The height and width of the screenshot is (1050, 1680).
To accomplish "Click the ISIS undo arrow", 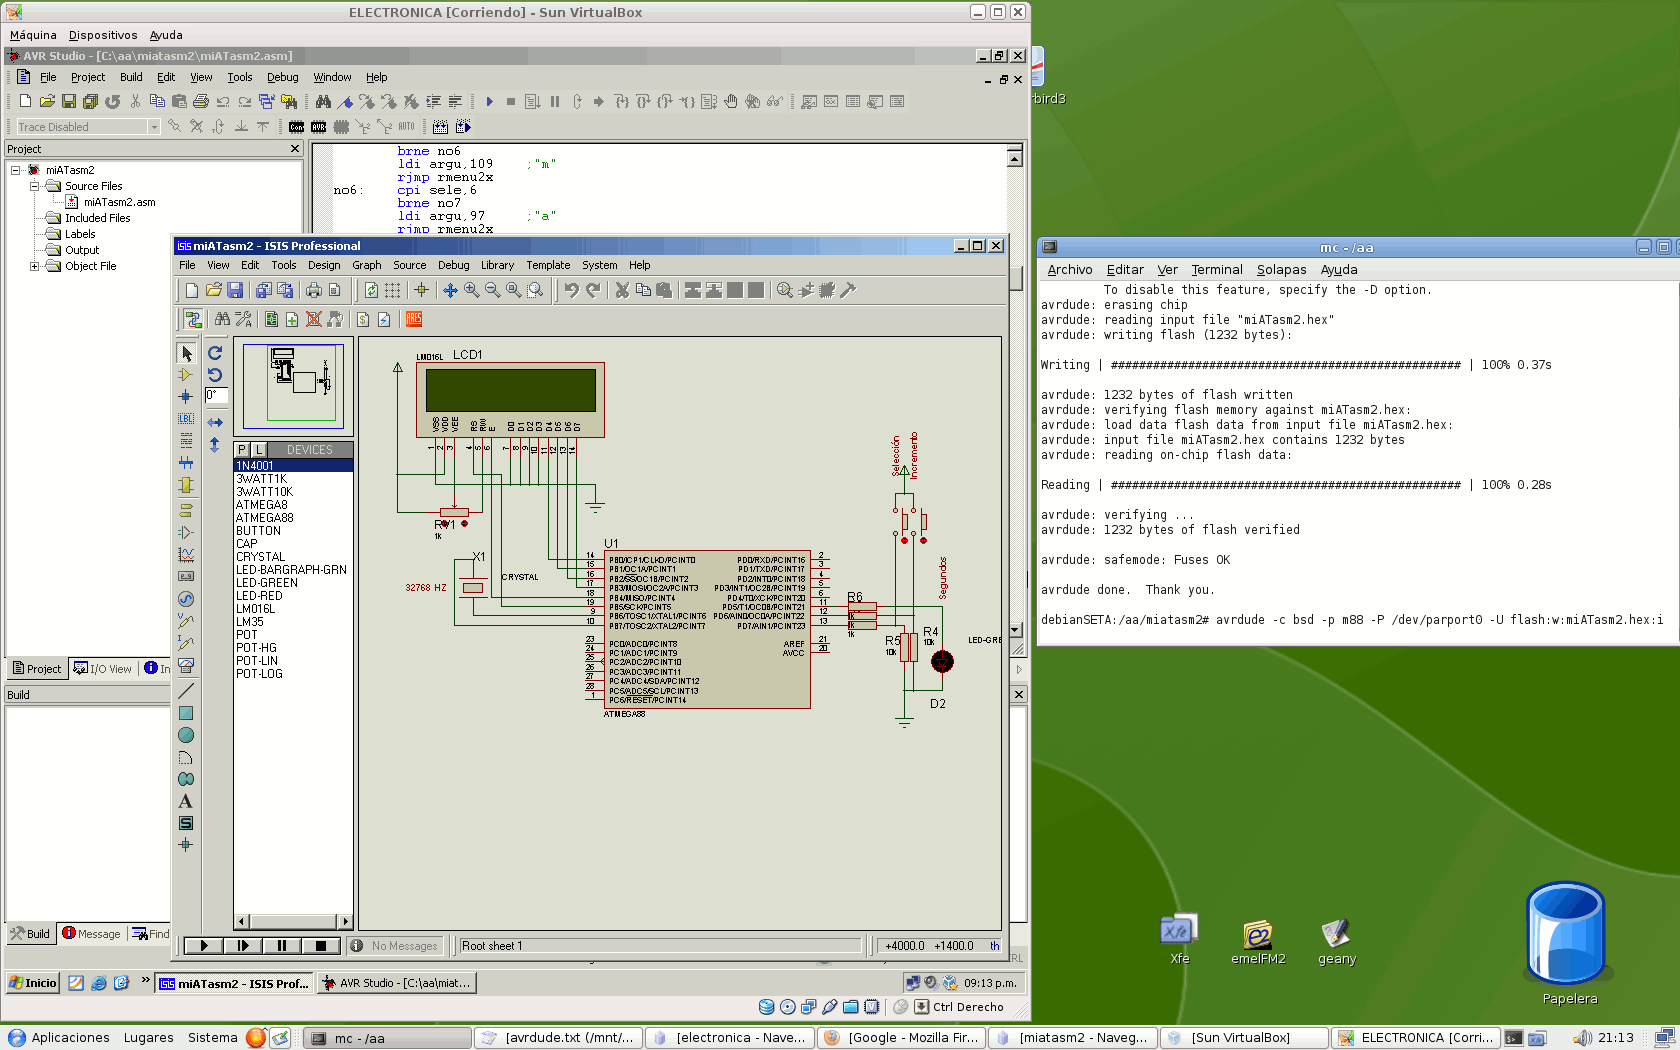I will pos(571,290).
